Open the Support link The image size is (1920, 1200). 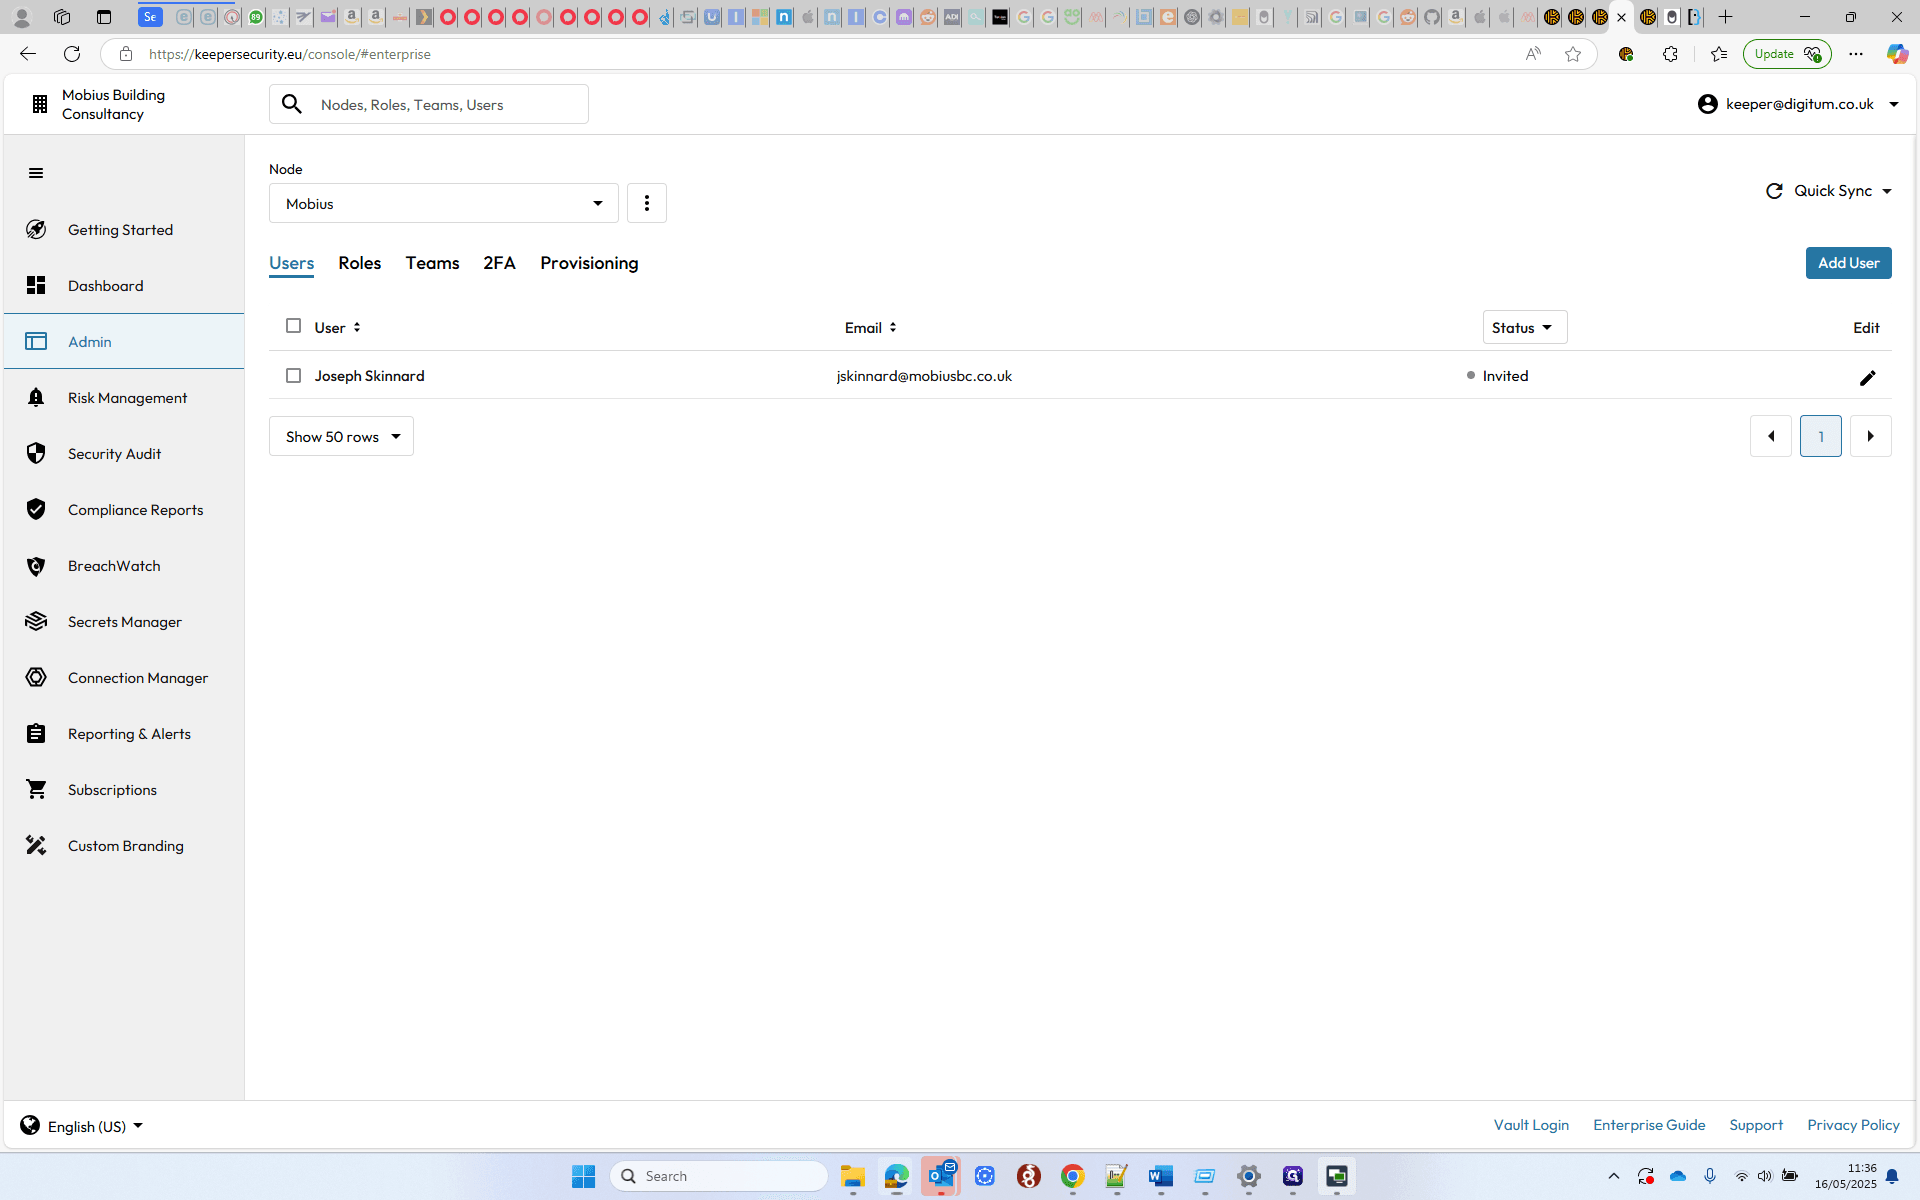[1756, 1125]
